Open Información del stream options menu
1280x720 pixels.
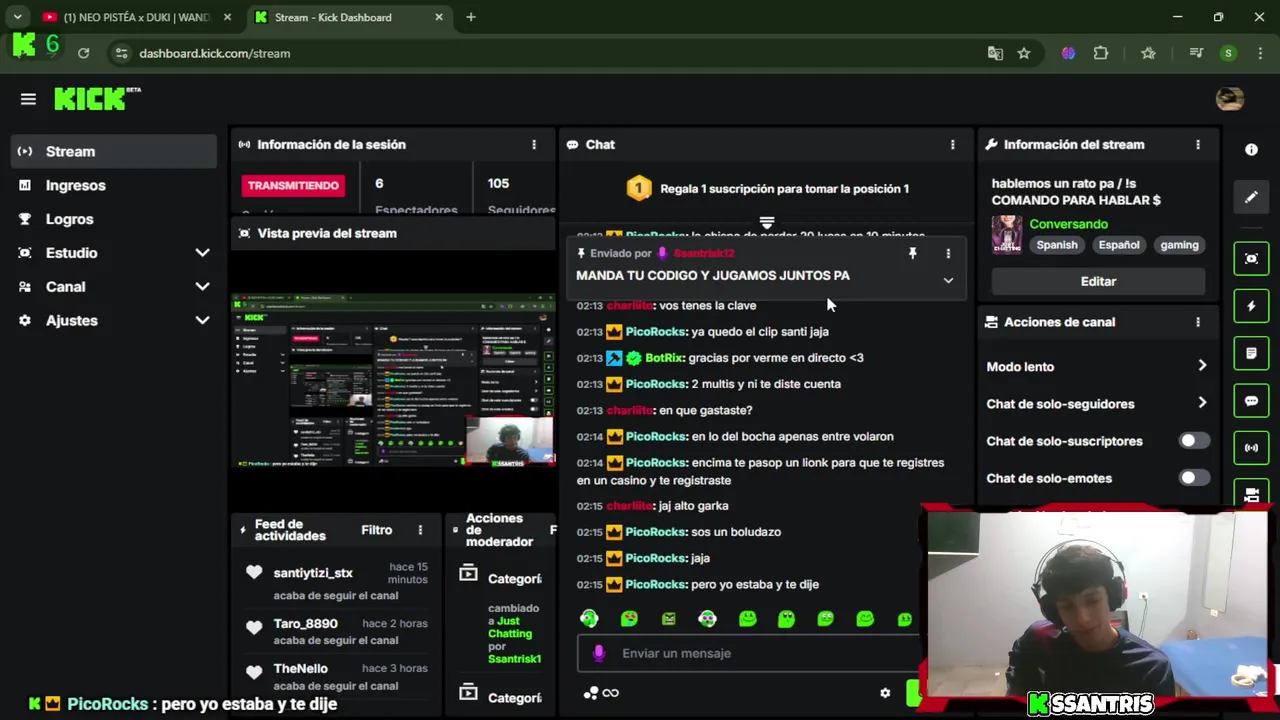[x=1198, y=145]
